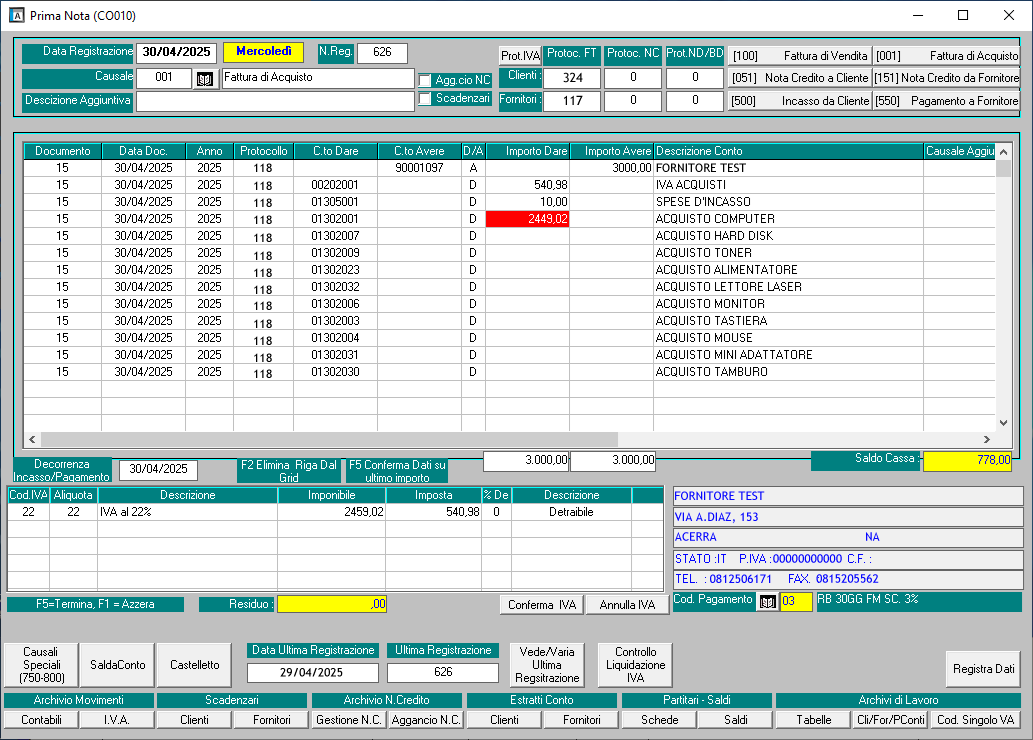
Task: Open Scadenzari Fornitori
Action: click(271, 720)
